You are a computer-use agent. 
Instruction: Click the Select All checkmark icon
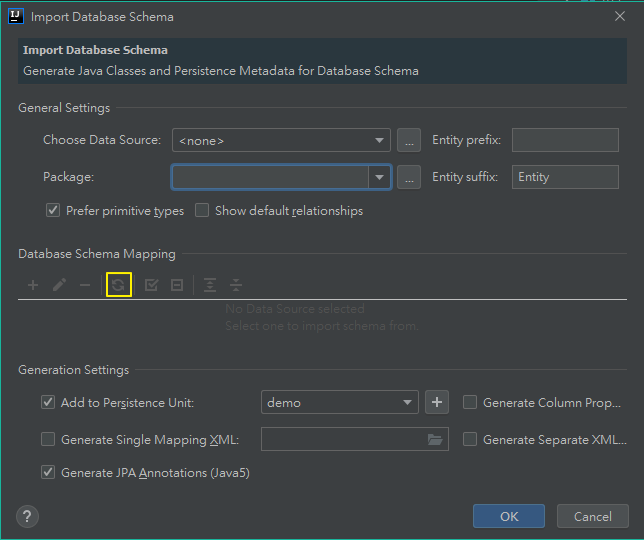151,285
